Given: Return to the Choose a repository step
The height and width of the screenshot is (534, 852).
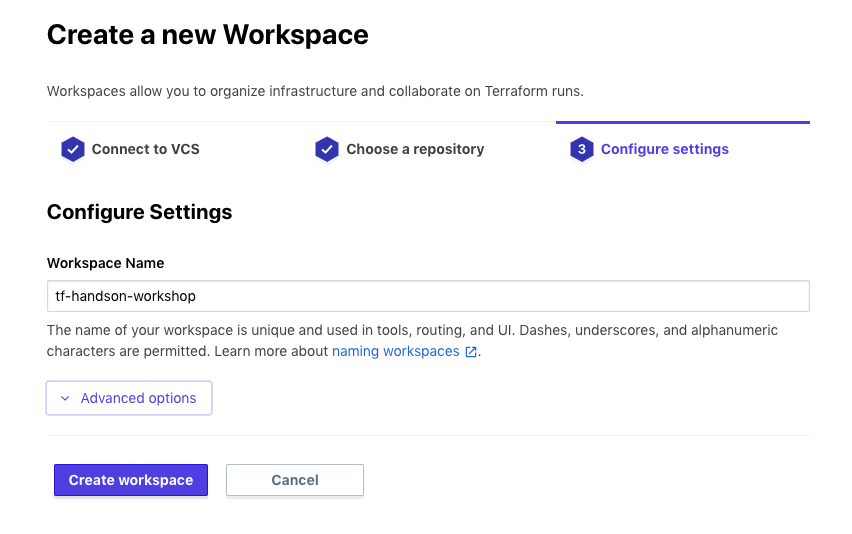Looking at the screenshot, I should click(x=415, y=149).
